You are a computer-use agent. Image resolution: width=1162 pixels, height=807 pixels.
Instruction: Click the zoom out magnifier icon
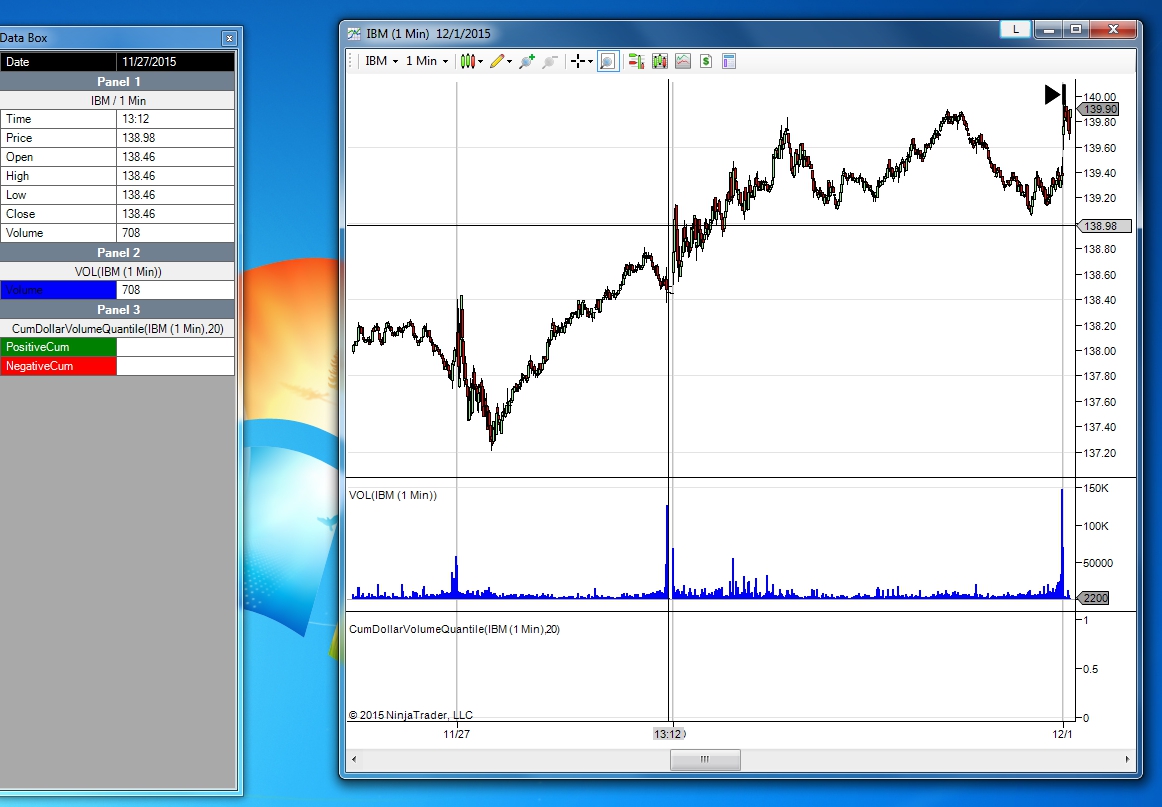pos(549,62)
